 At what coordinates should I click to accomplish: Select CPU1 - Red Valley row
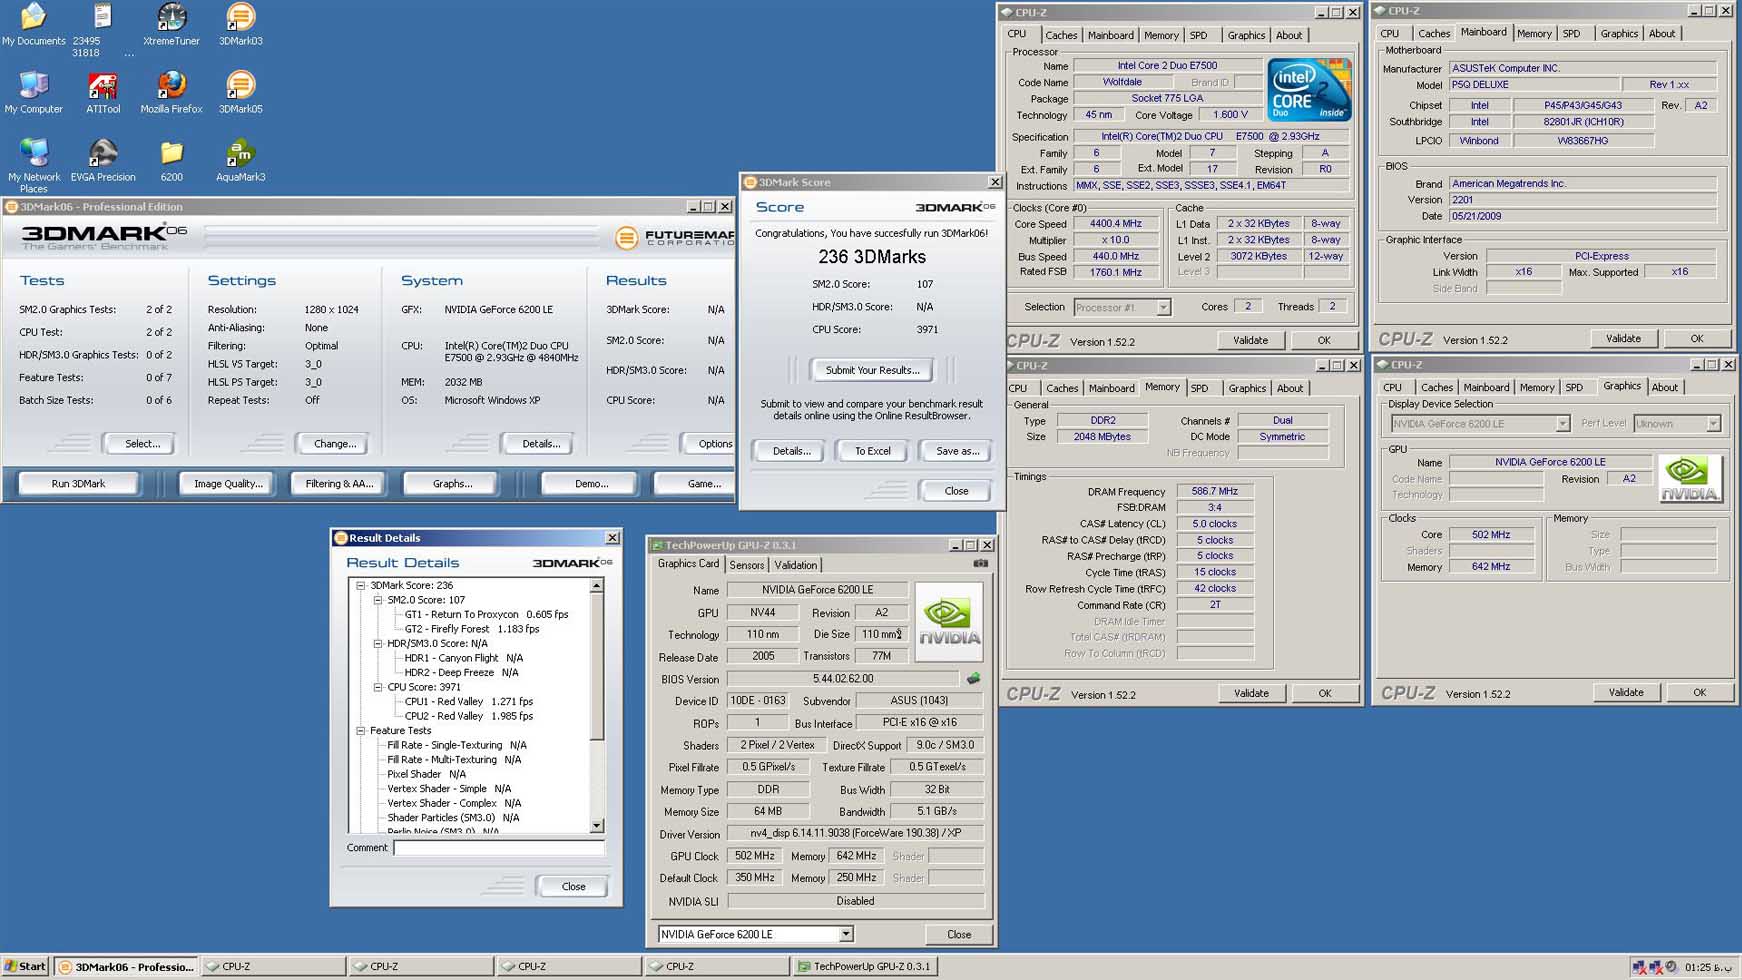468,702
